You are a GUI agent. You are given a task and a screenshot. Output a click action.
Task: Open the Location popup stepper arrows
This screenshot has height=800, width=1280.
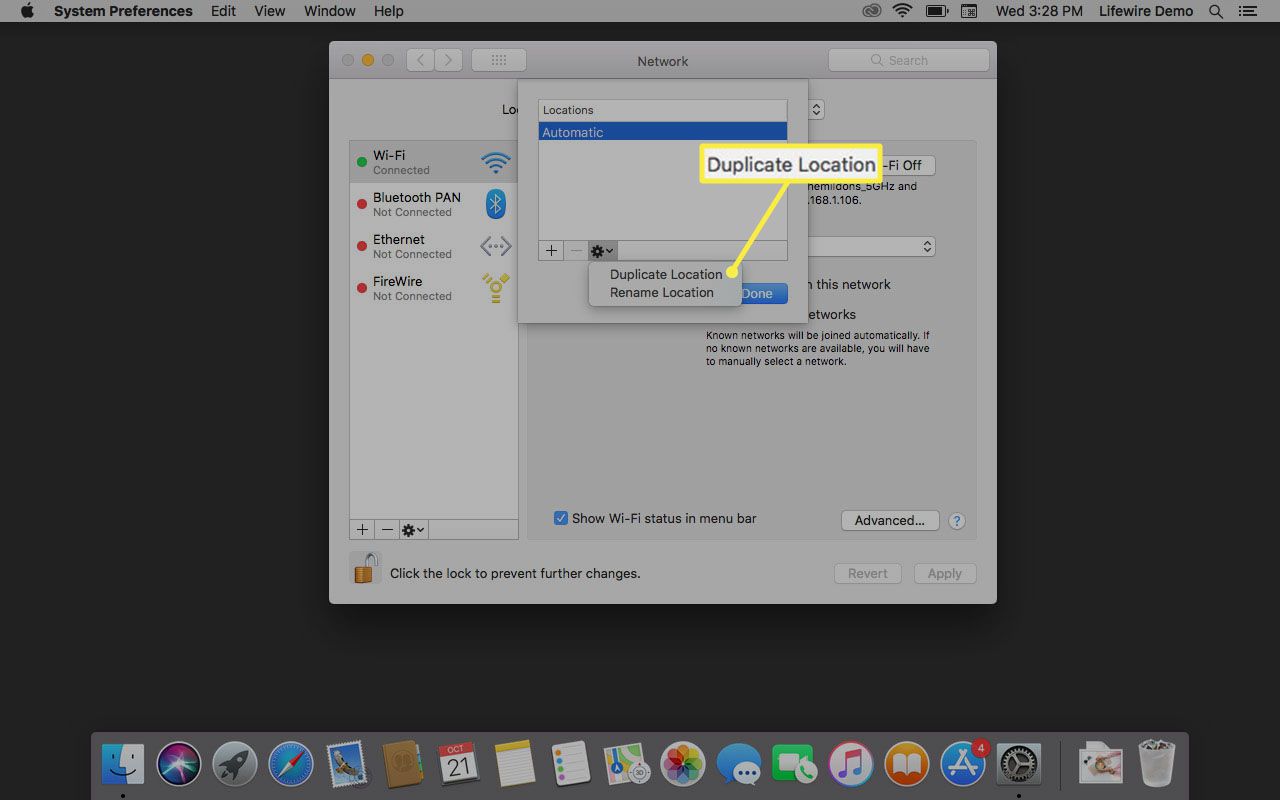816,109
